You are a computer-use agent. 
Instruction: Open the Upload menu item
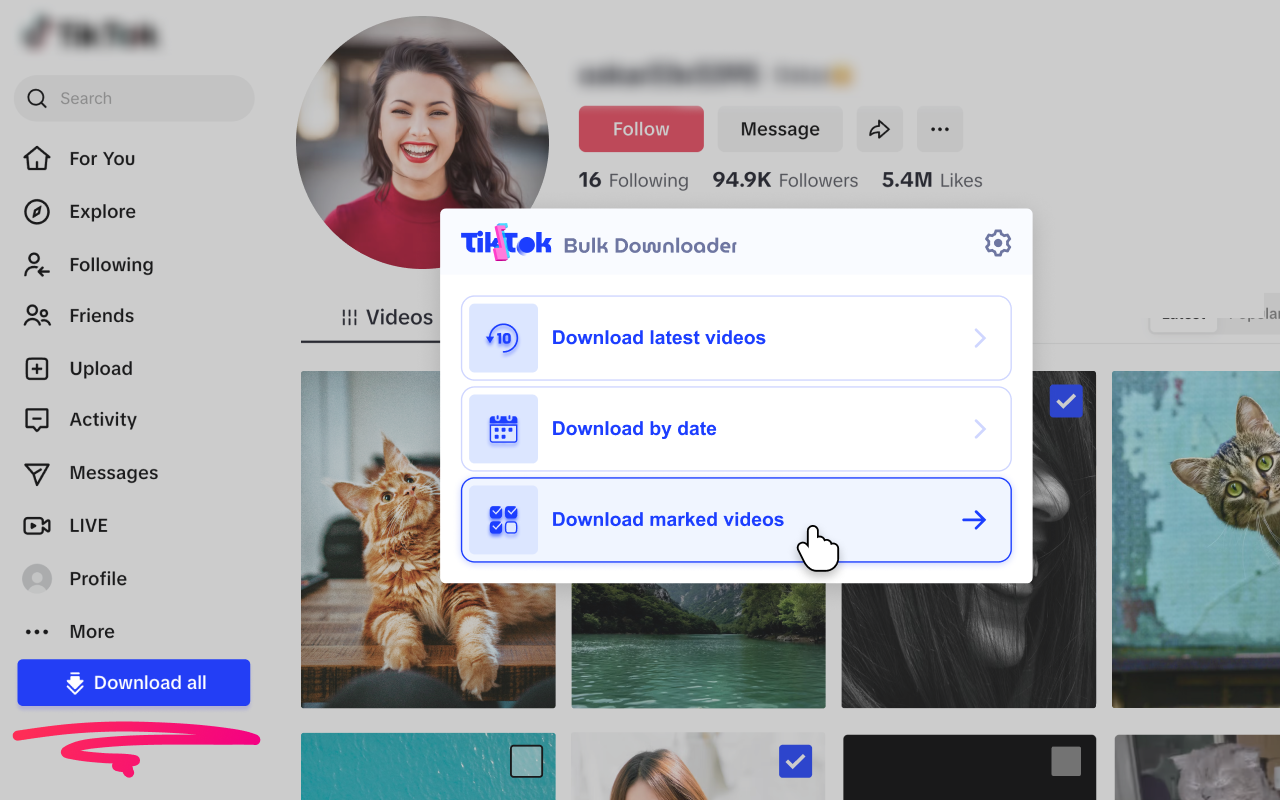tap(101, 368)
